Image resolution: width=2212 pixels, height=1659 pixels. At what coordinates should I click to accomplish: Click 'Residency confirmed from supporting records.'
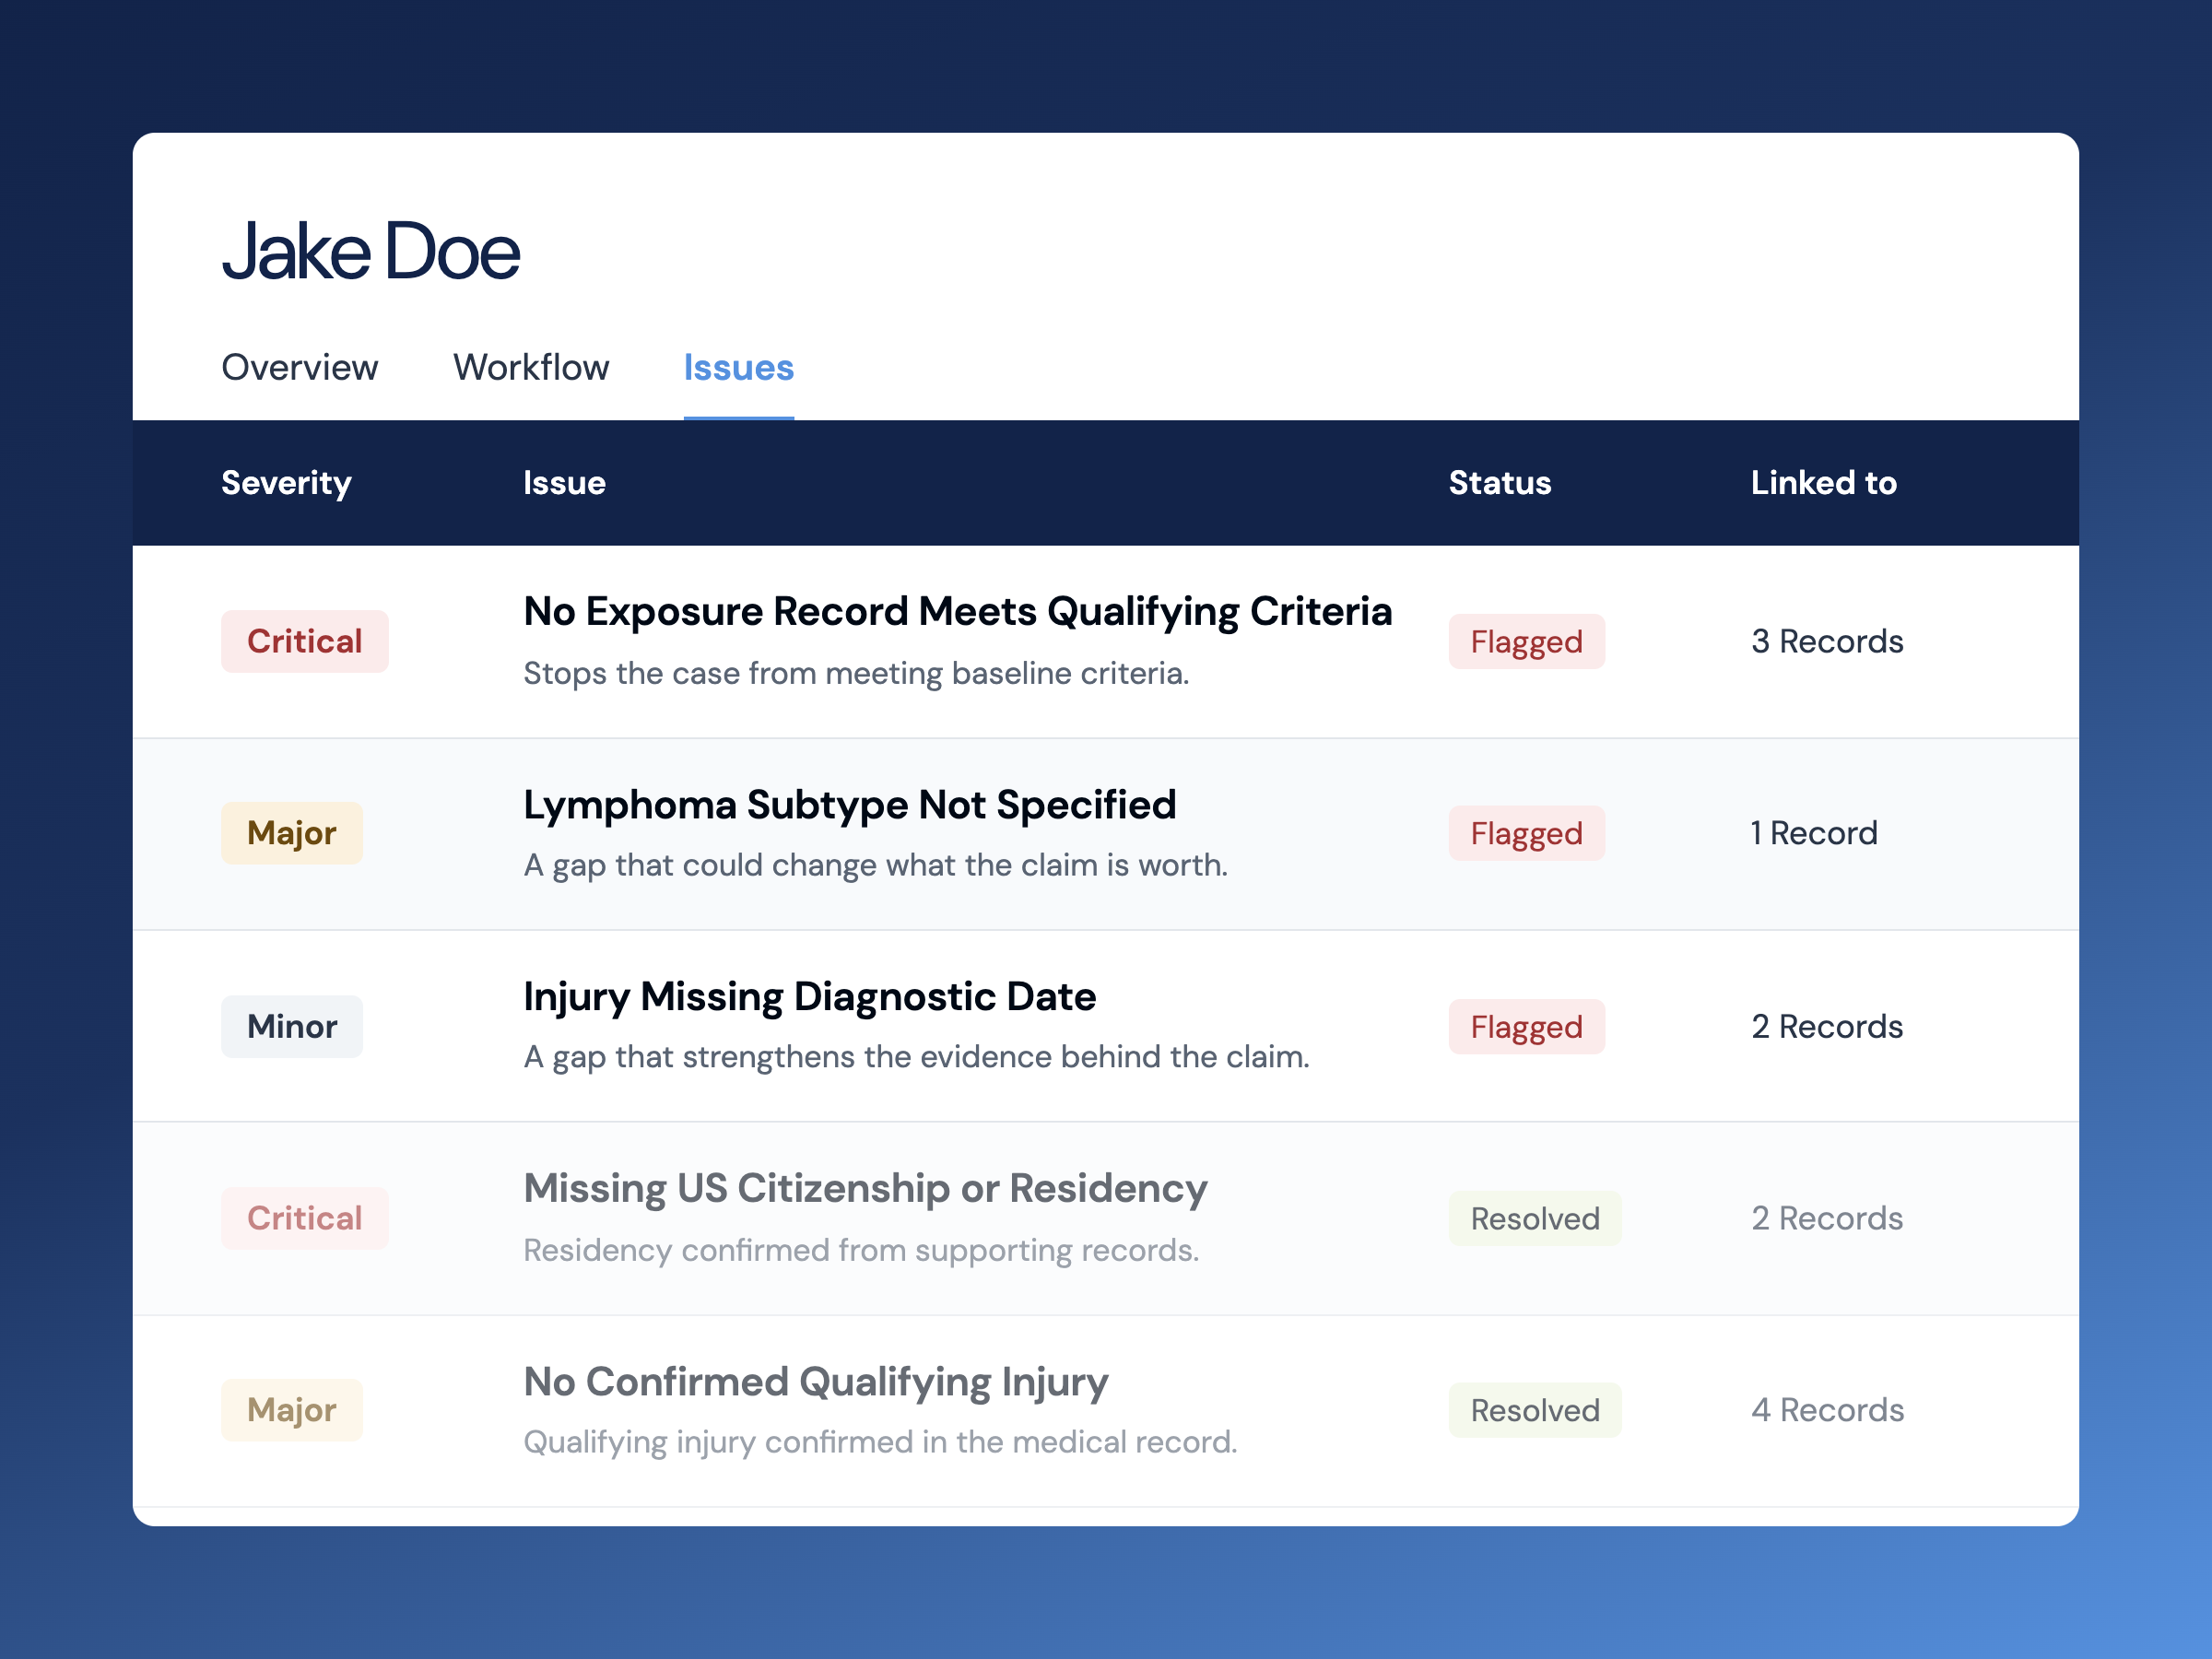pos(861,1250)
